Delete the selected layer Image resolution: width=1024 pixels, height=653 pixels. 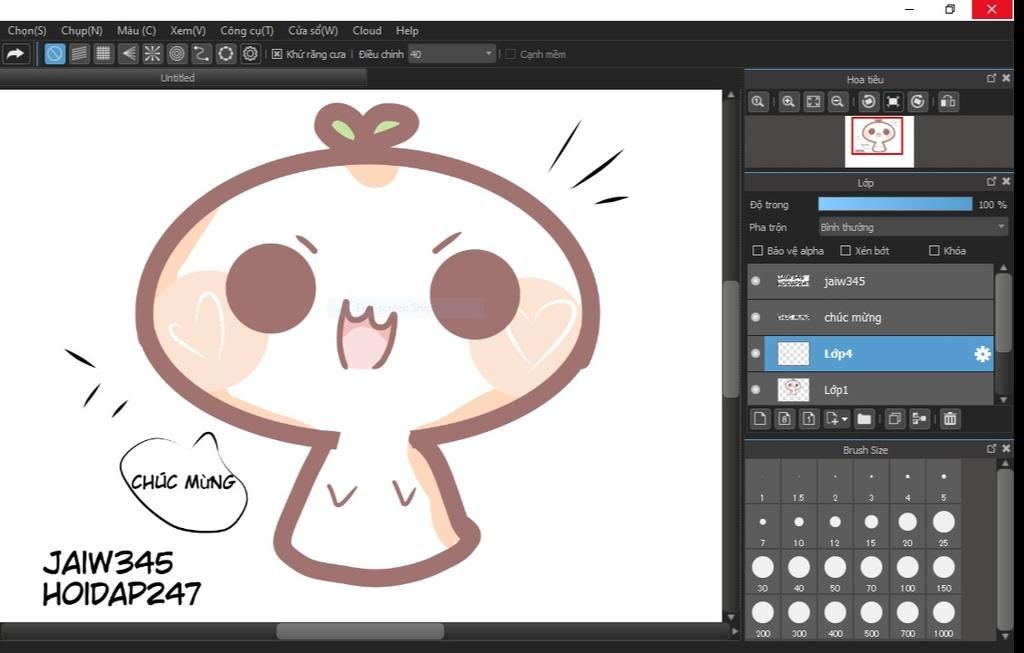950,419
